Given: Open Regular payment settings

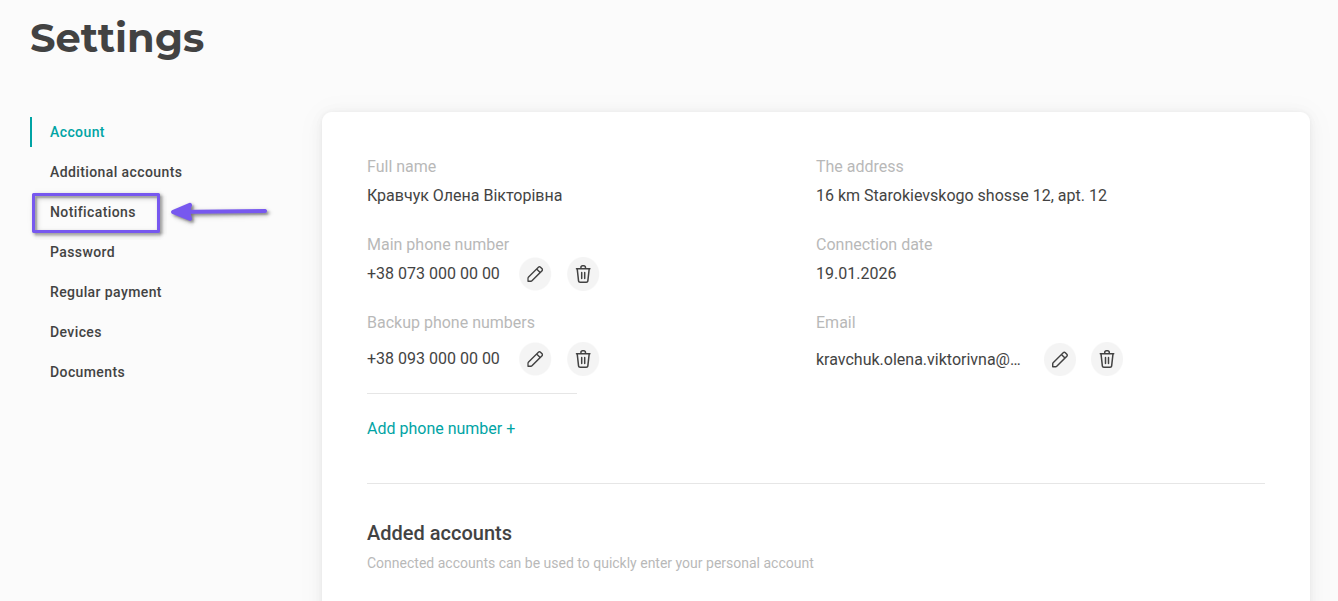Looking at the screenshot, I should pyautogui.click(x=106, y=292).
